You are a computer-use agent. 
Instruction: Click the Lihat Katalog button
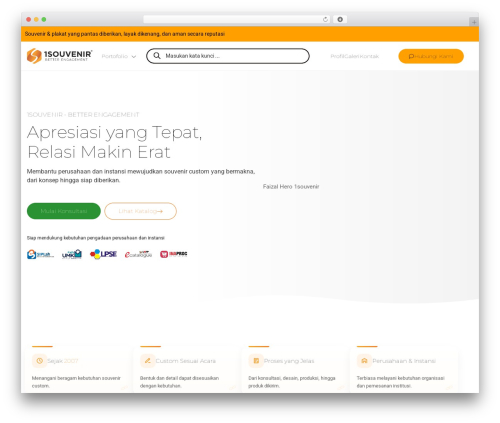(x=140, y=211)
